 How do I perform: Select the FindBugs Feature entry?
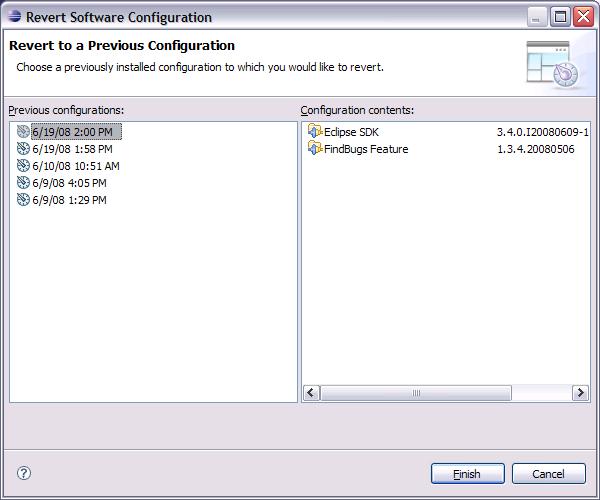366,149
